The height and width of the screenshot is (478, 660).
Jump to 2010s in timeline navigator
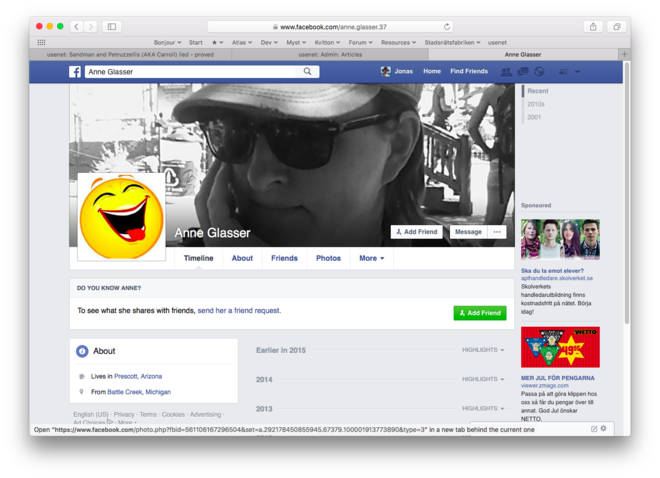536,104
